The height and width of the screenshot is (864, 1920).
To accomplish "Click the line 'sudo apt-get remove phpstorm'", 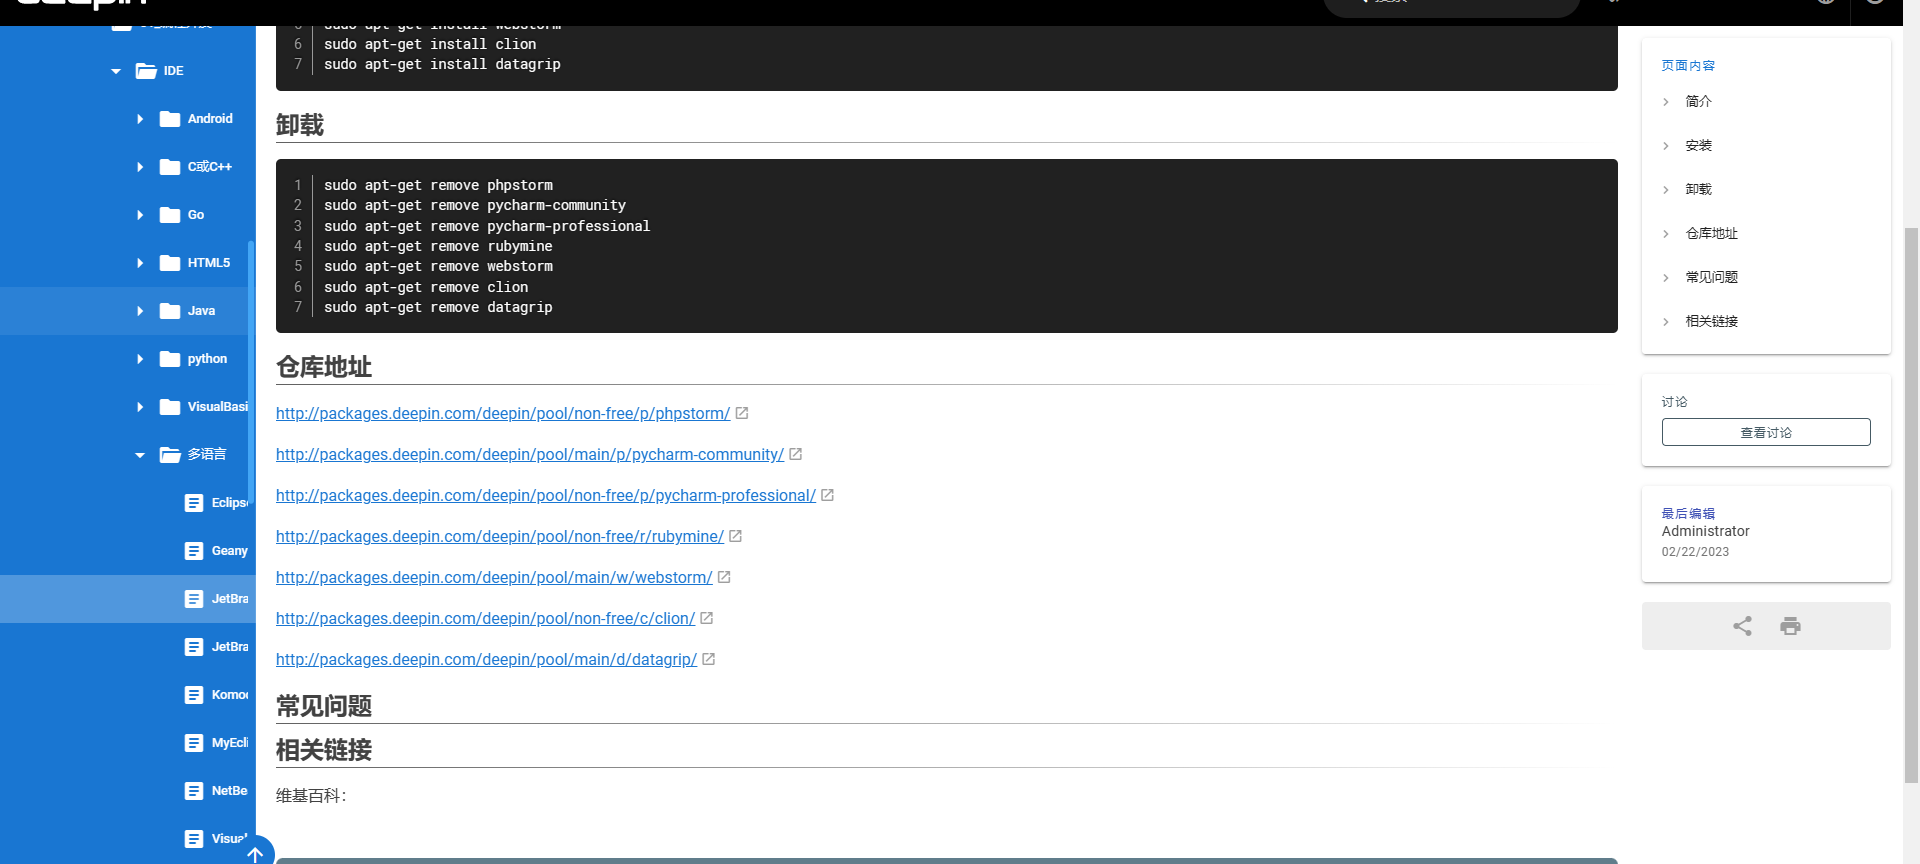I will point(438,185).
